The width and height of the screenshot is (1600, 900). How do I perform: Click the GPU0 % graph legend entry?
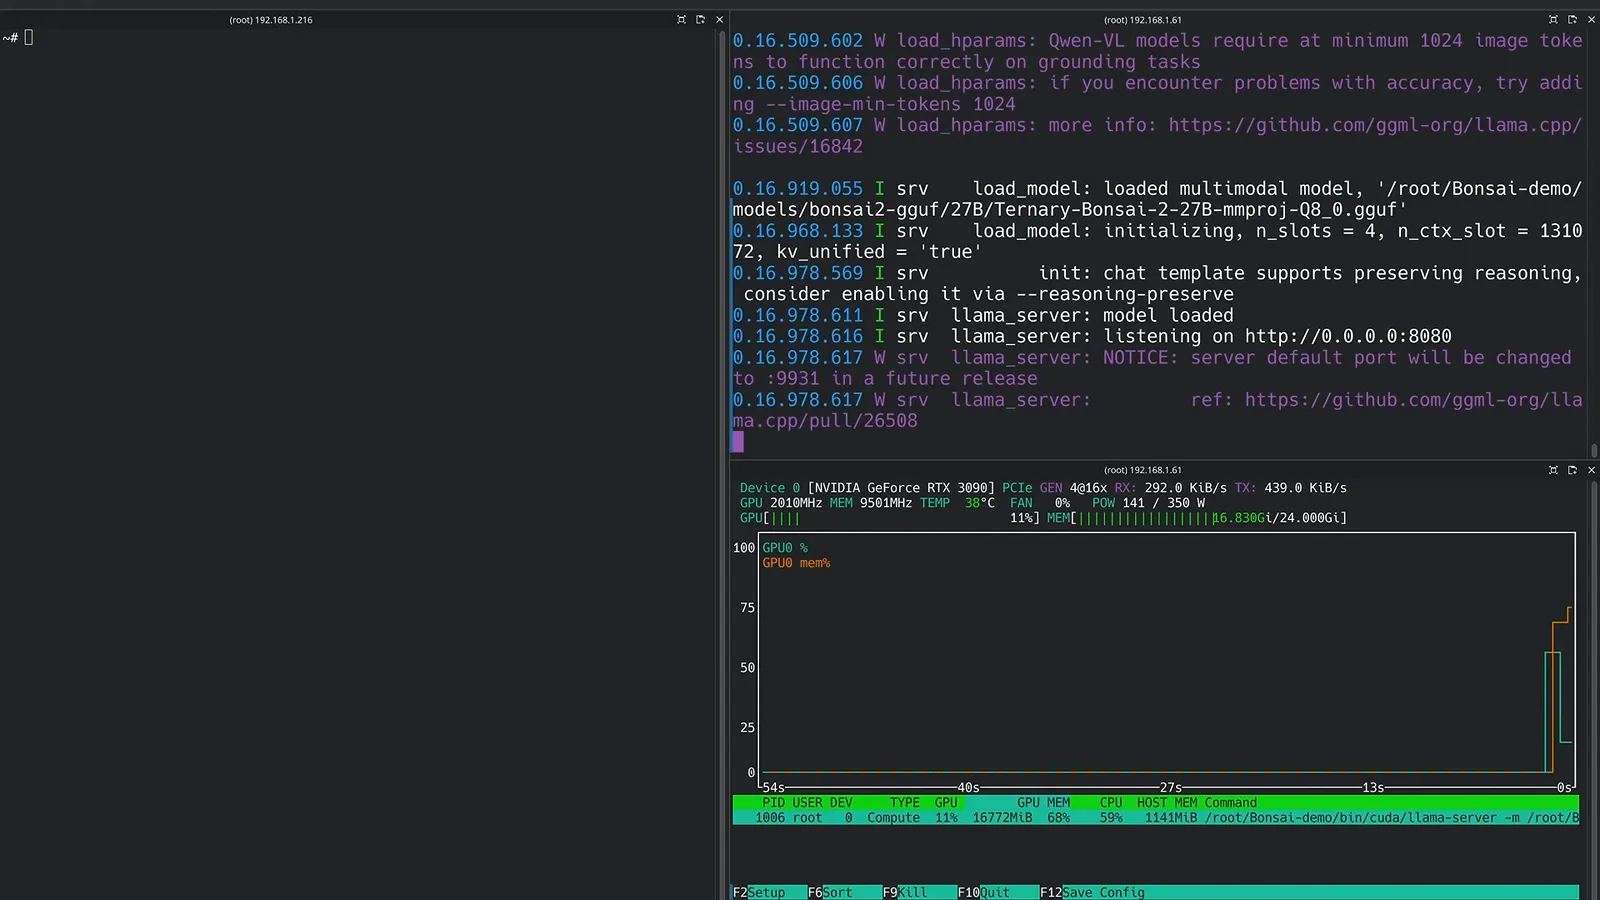pos(785,548)
